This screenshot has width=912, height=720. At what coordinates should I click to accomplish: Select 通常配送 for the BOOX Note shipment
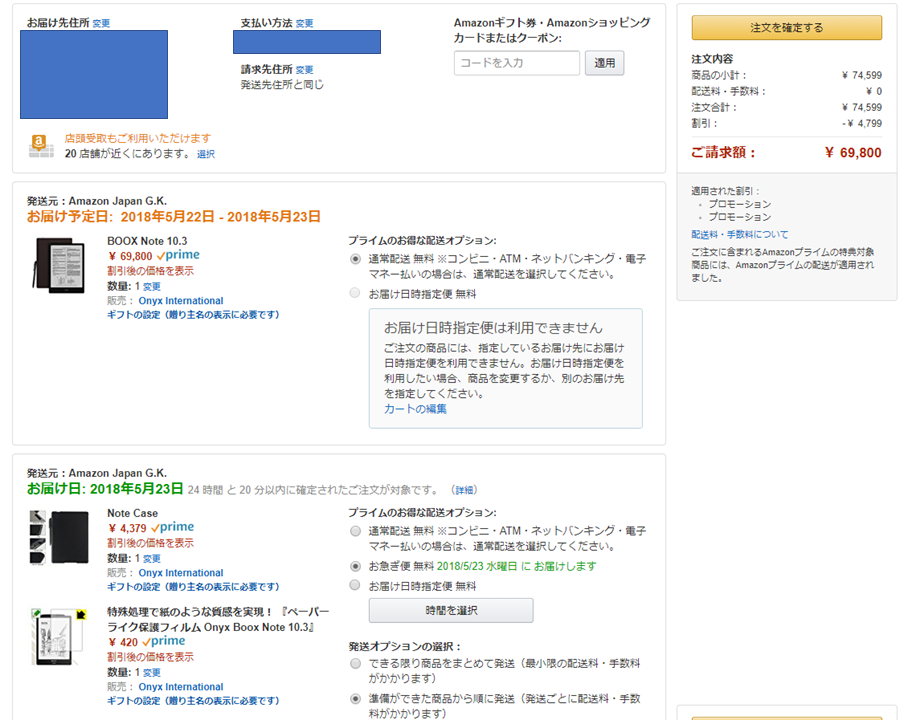355,259
